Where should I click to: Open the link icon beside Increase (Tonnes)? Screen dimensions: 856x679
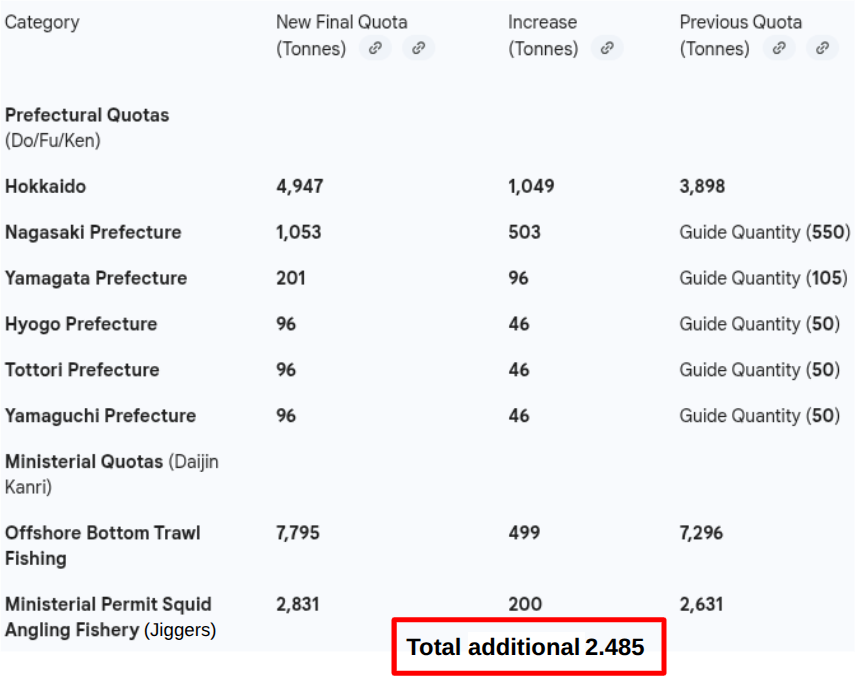[607, 48]
